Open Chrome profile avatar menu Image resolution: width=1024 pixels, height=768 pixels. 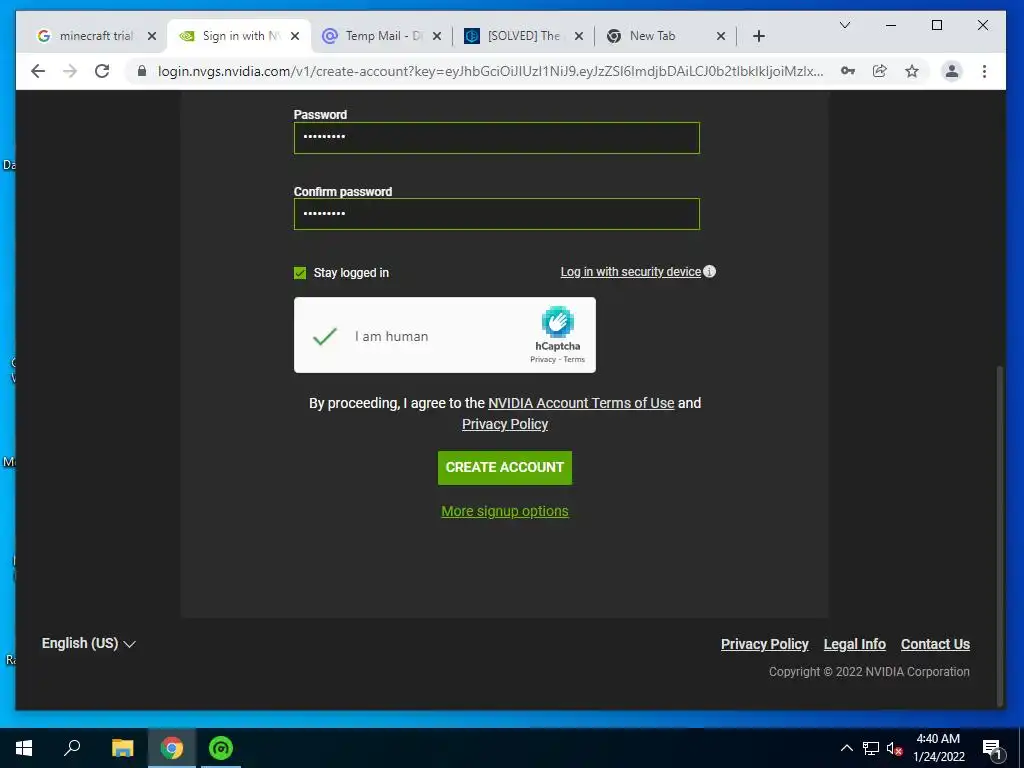(x=952, y=71)
